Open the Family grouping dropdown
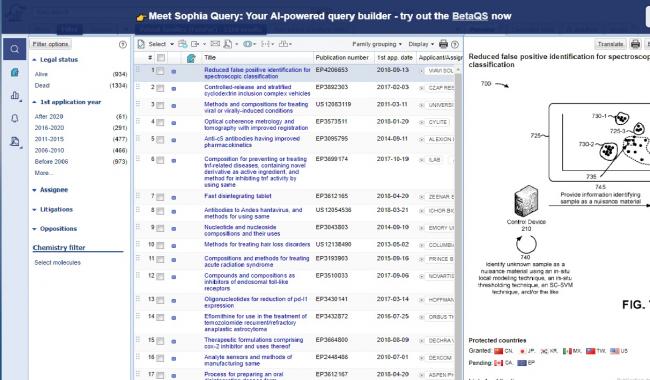The width and height of the screenshot is (650, 380). pos(377,44)
